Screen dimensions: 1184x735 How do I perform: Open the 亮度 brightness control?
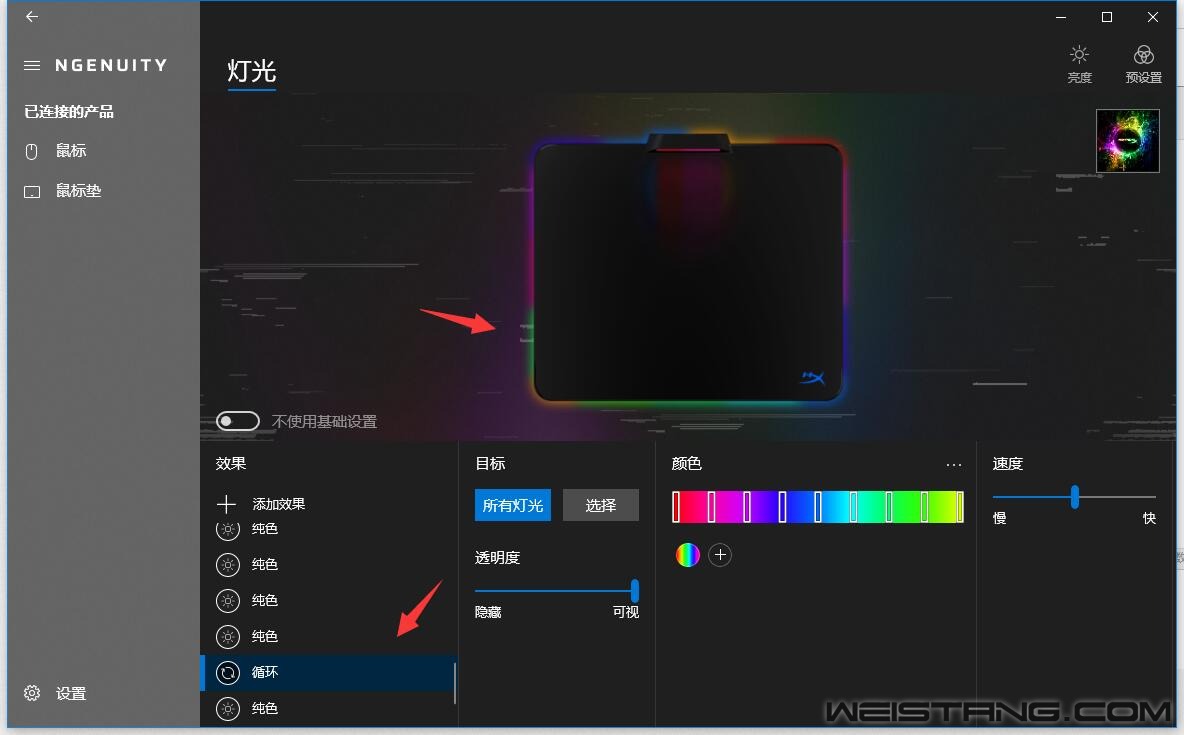1080,64
